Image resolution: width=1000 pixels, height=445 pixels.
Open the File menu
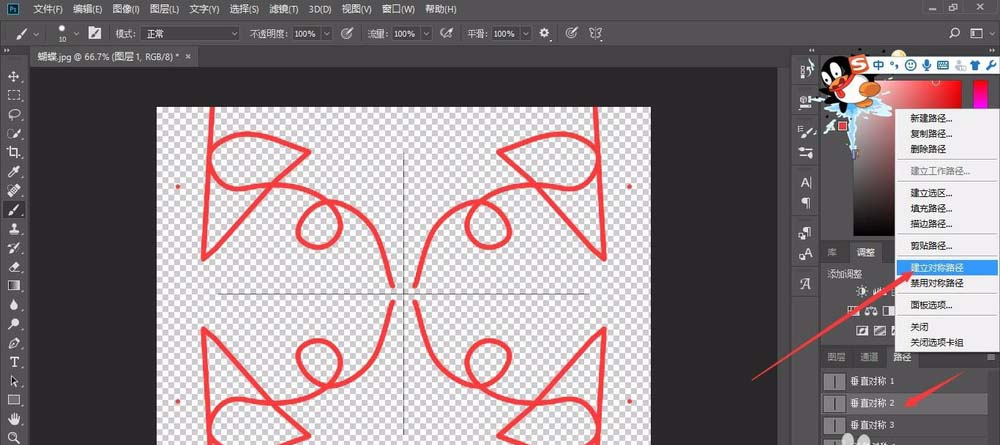point(48,9)
